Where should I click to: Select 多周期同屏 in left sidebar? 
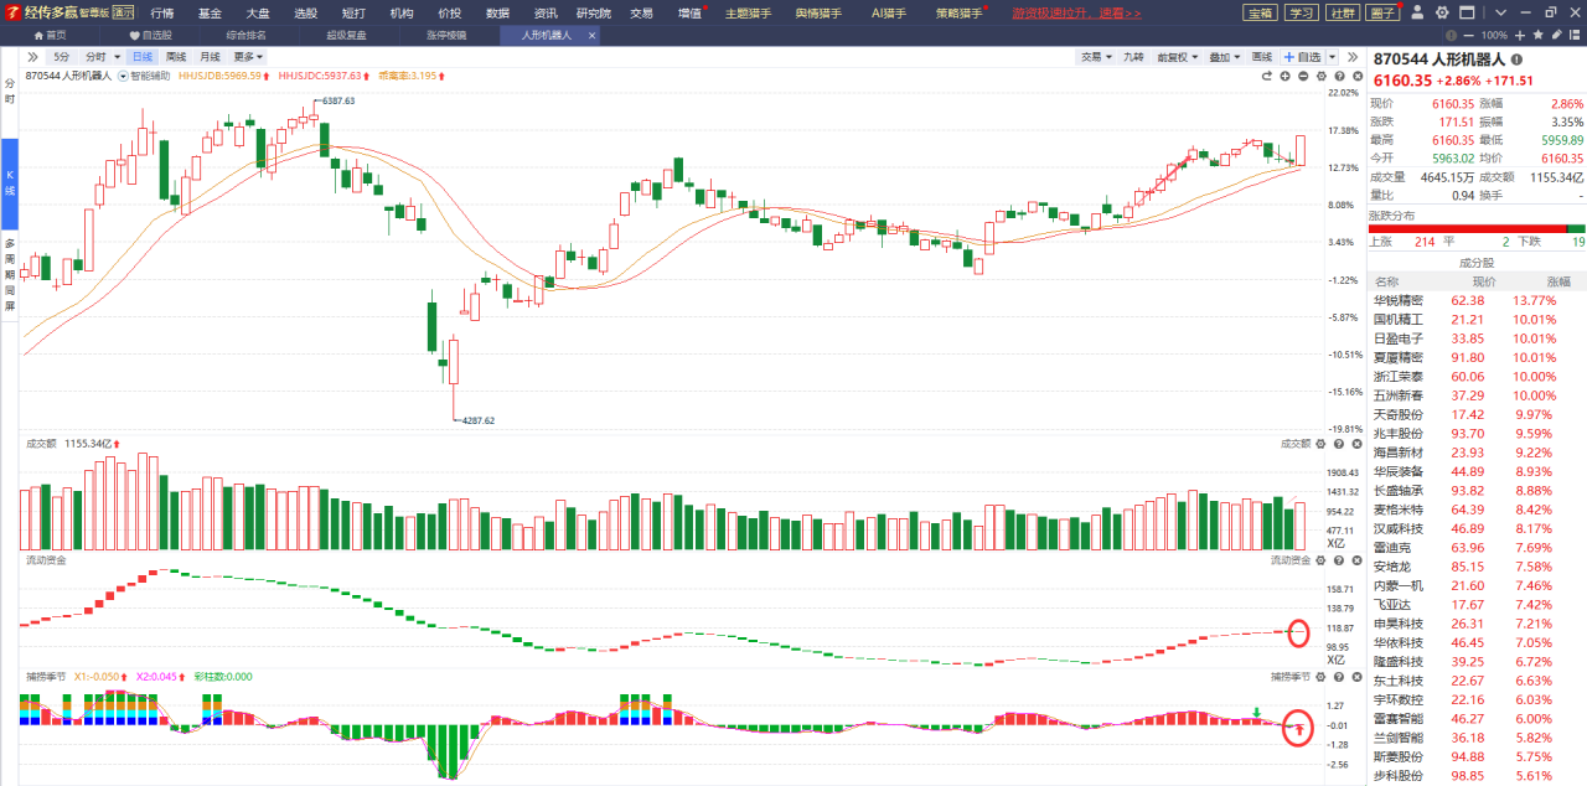[10, 275]
